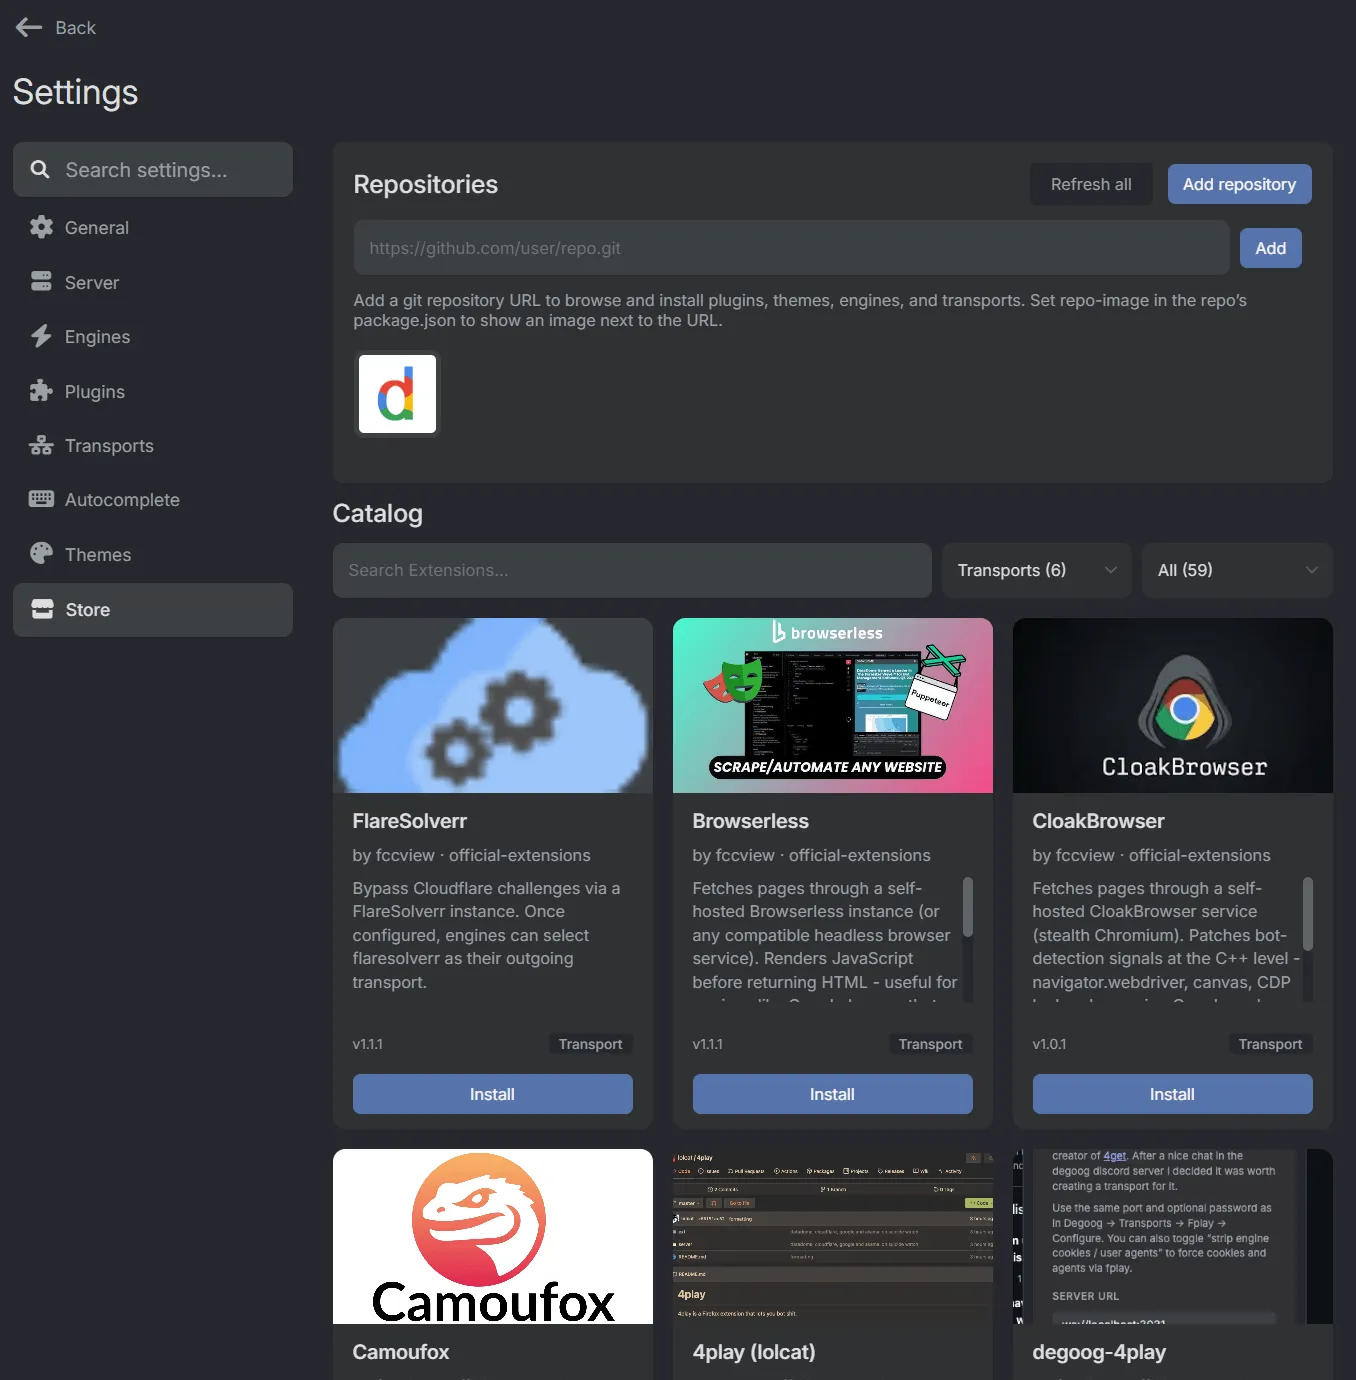Click the Back arrow icon
The height and width of the screenshot is (1380, 1356).
(29, 28)
